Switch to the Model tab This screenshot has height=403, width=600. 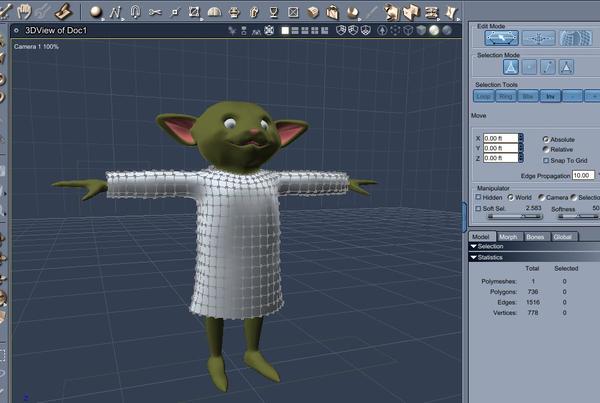coord(481,237)
